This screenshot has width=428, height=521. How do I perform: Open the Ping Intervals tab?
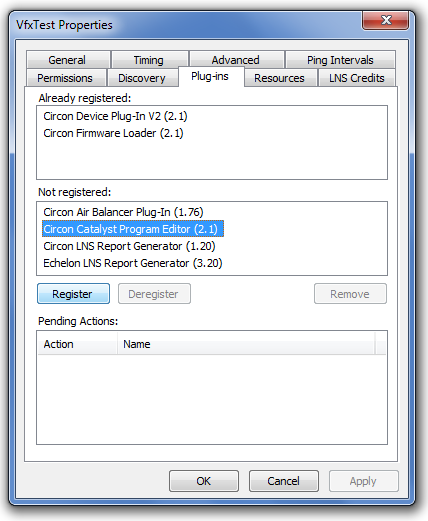[x=340, y=60]
